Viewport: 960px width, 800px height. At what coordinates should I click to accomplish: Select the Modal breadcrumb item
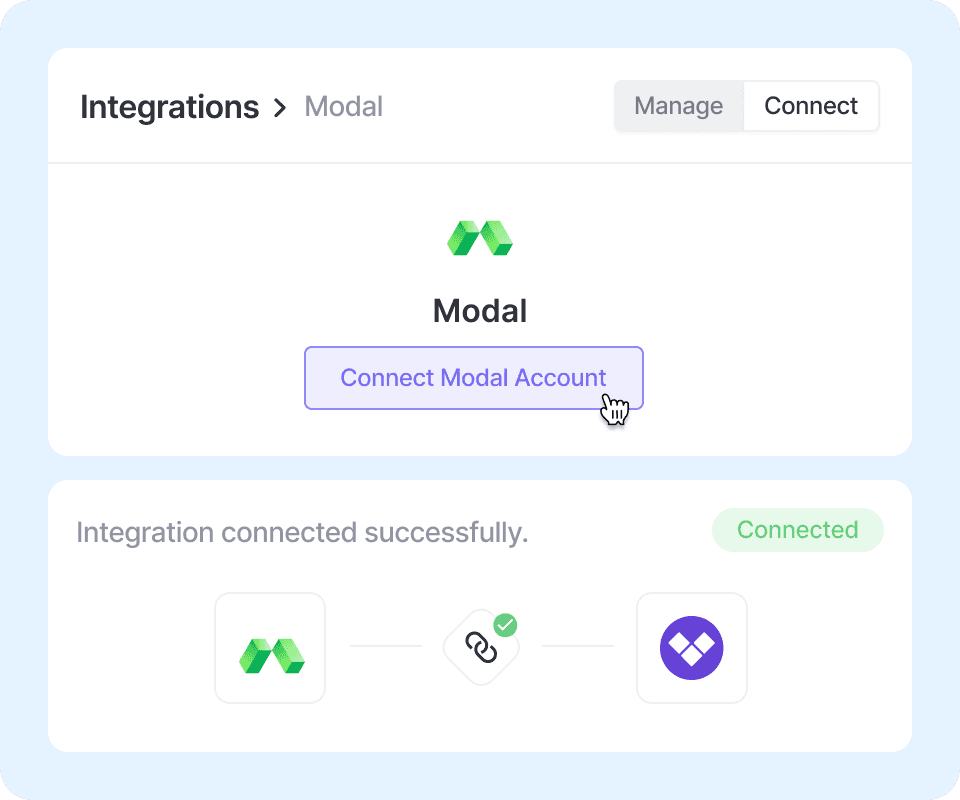click(x=343, y=107)
